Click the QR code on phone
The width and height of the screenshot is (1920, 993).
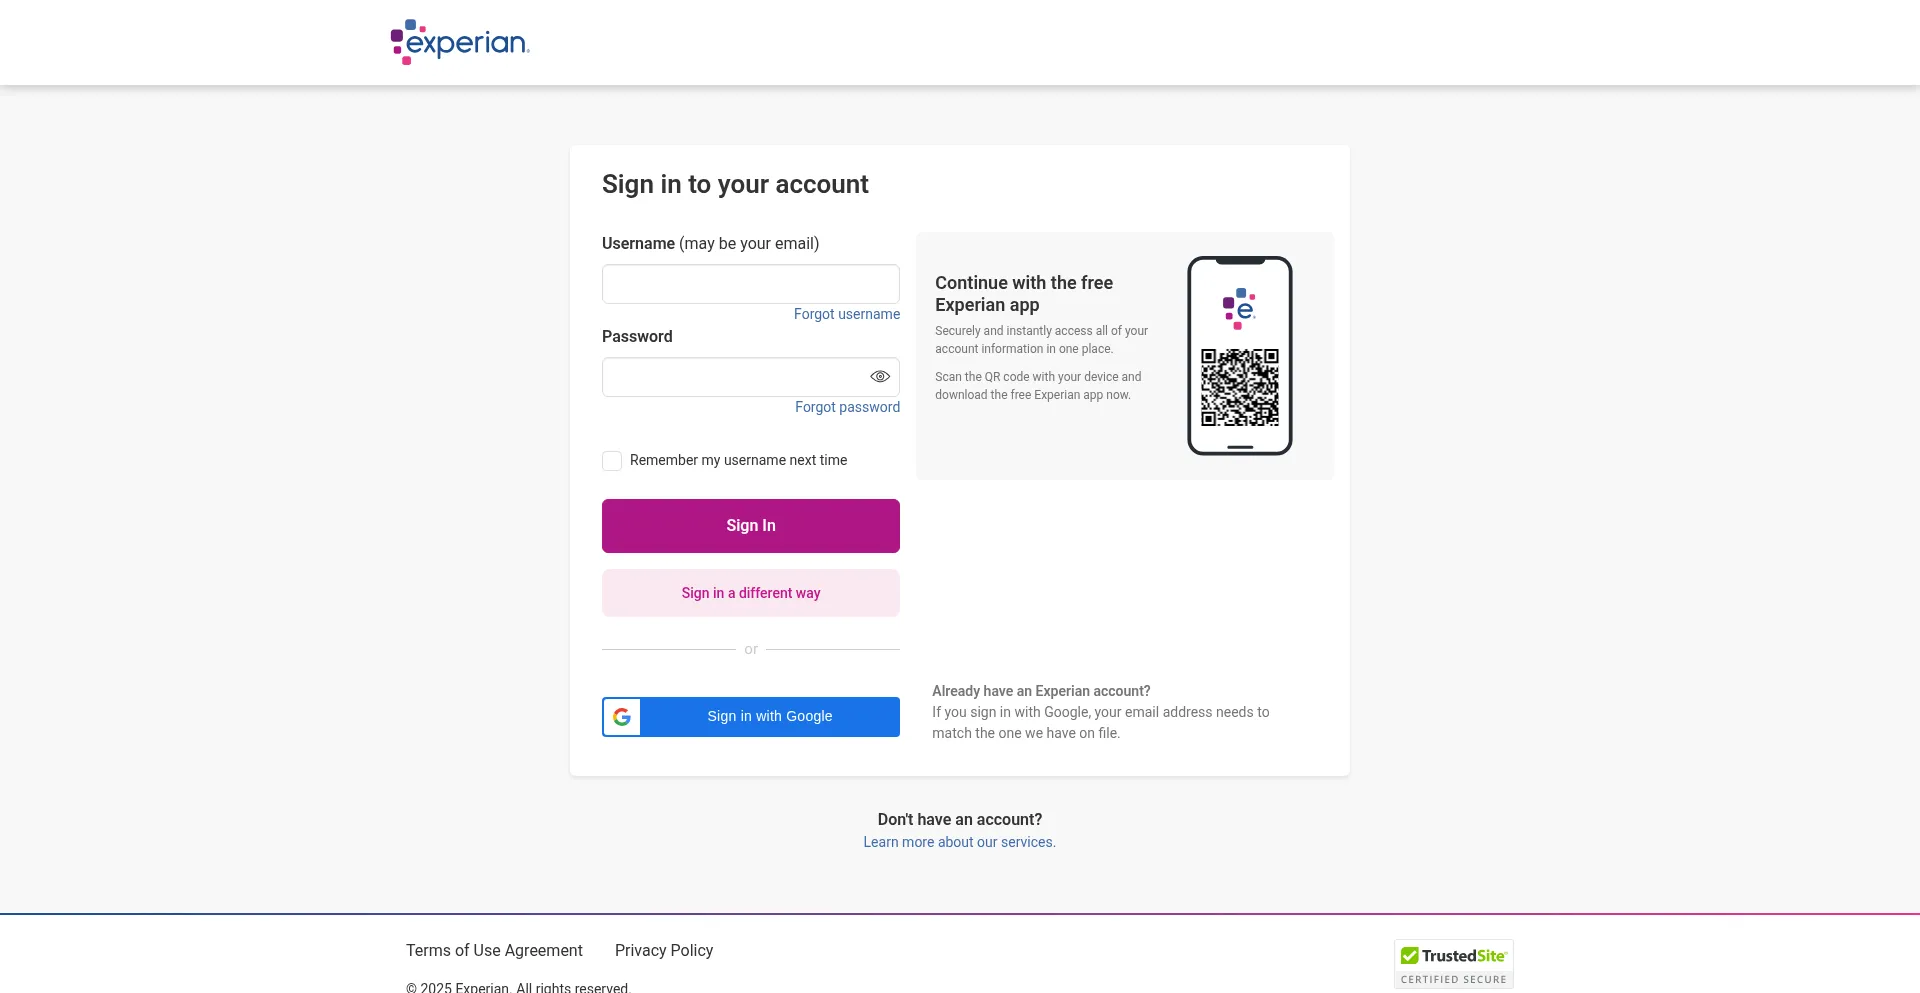point(1240,387)
